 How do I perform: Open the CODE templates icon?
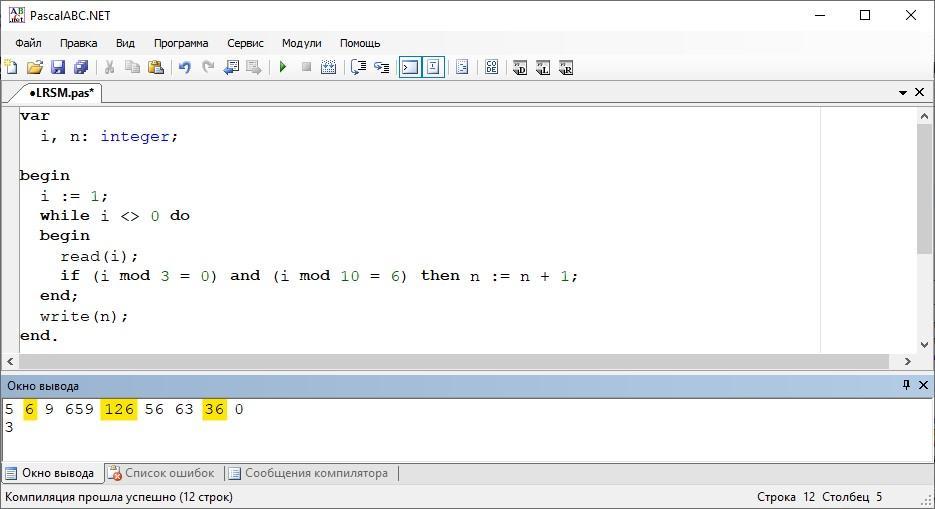pos(491,67)
